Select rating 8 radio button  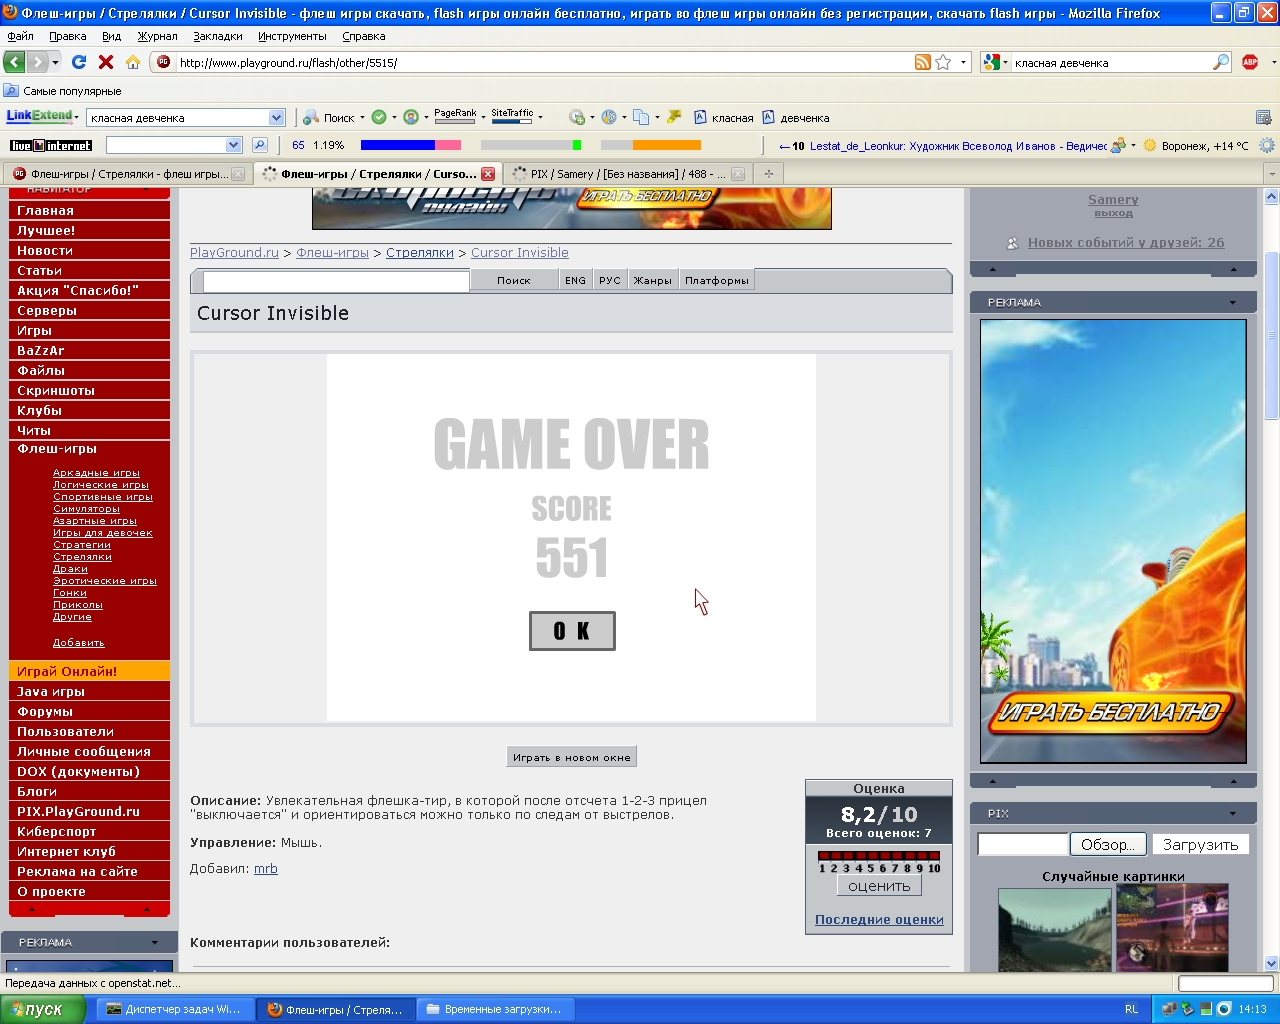pos(908,856)
